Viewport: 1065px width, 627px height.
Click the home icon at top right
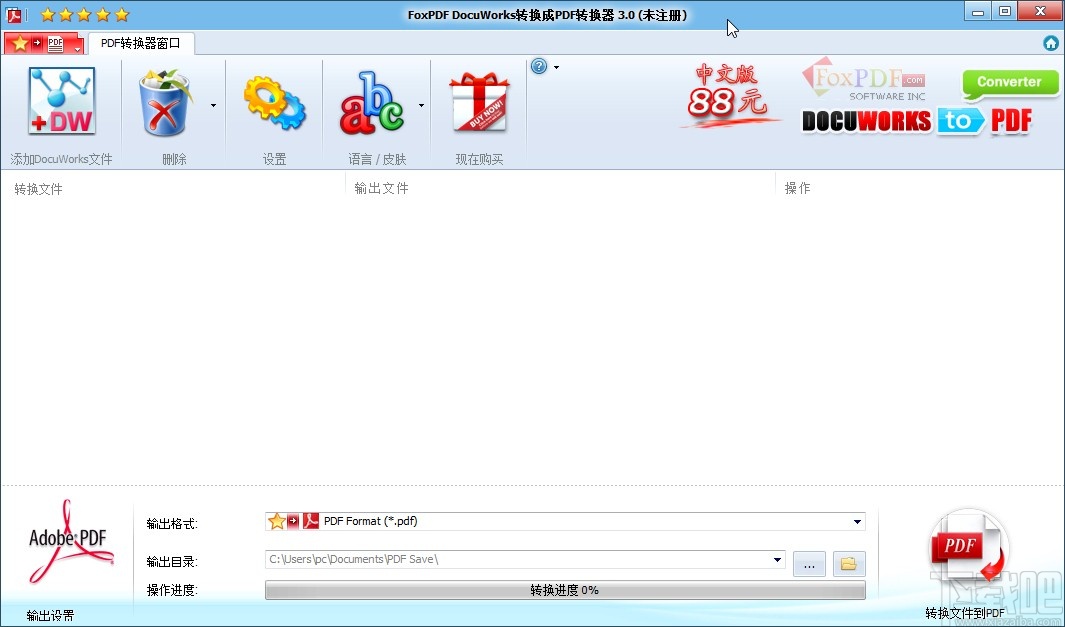tap(1050, 43)
